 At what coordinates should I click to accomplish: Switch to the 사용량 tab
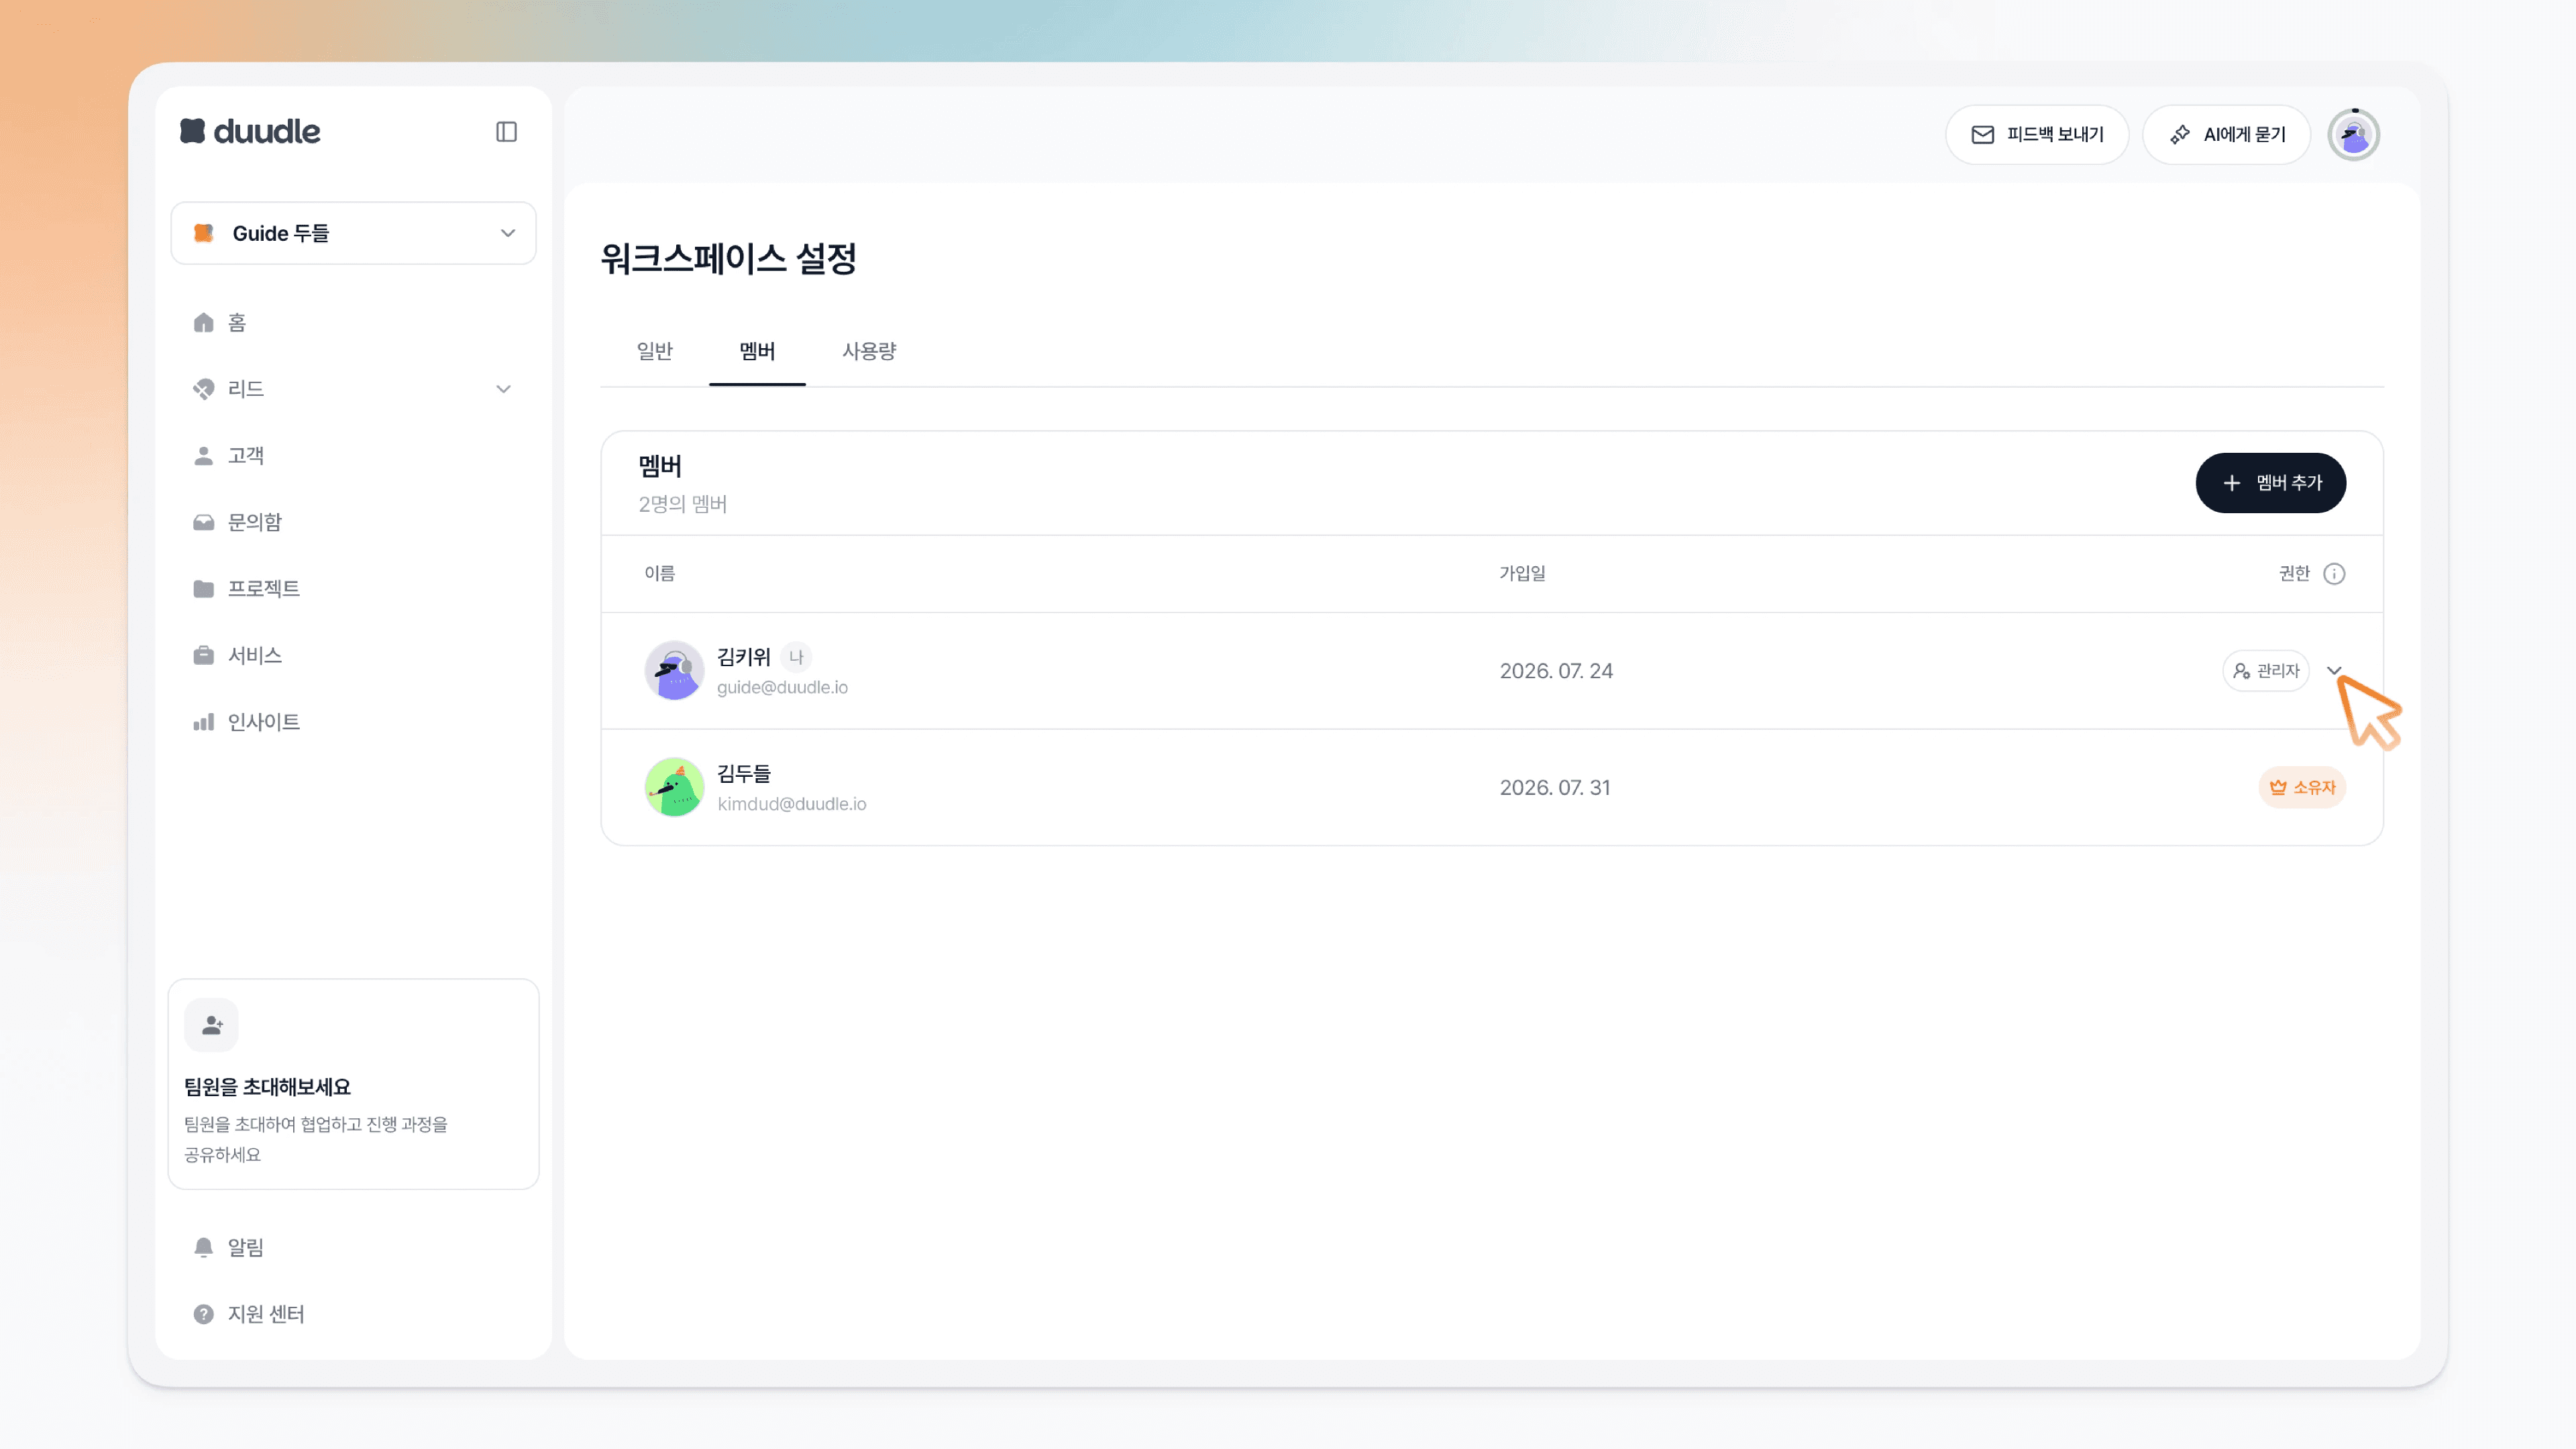pos(868,351)
